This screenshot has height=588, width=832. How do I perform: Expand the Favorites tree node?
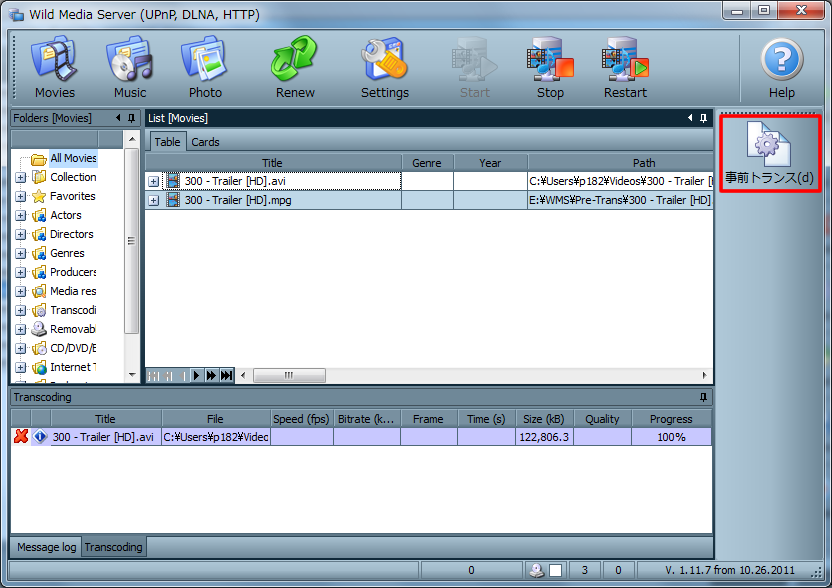20,196
